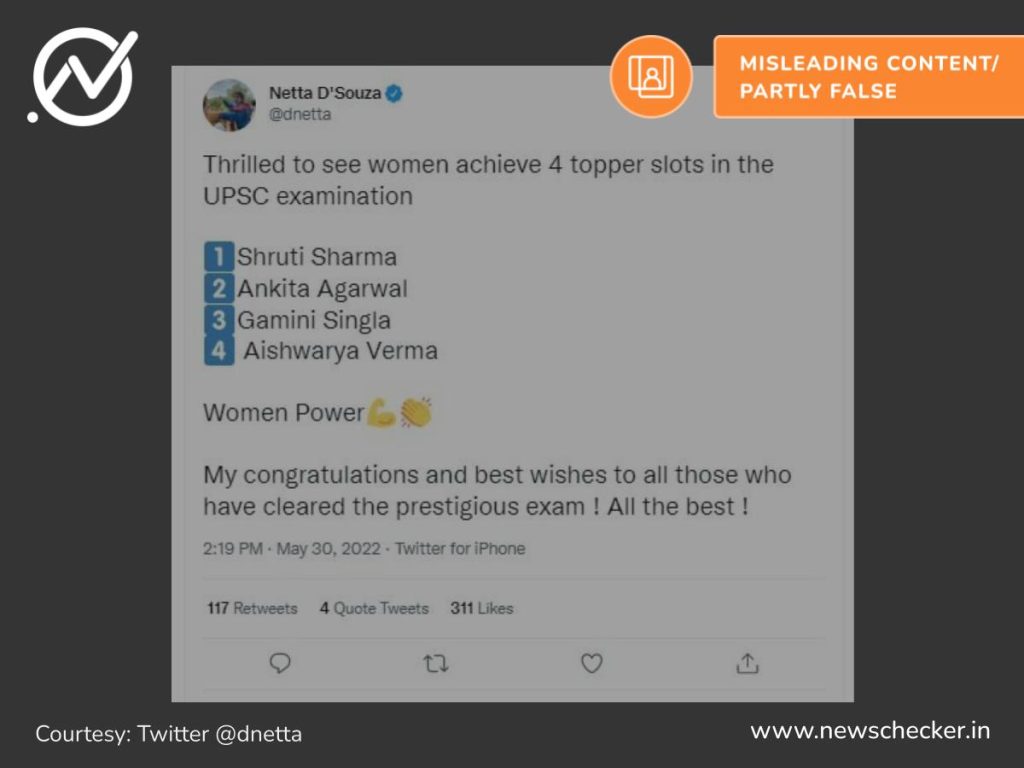View the 117 Retweets list
The image size is (1024, 768).
[252, 608]
